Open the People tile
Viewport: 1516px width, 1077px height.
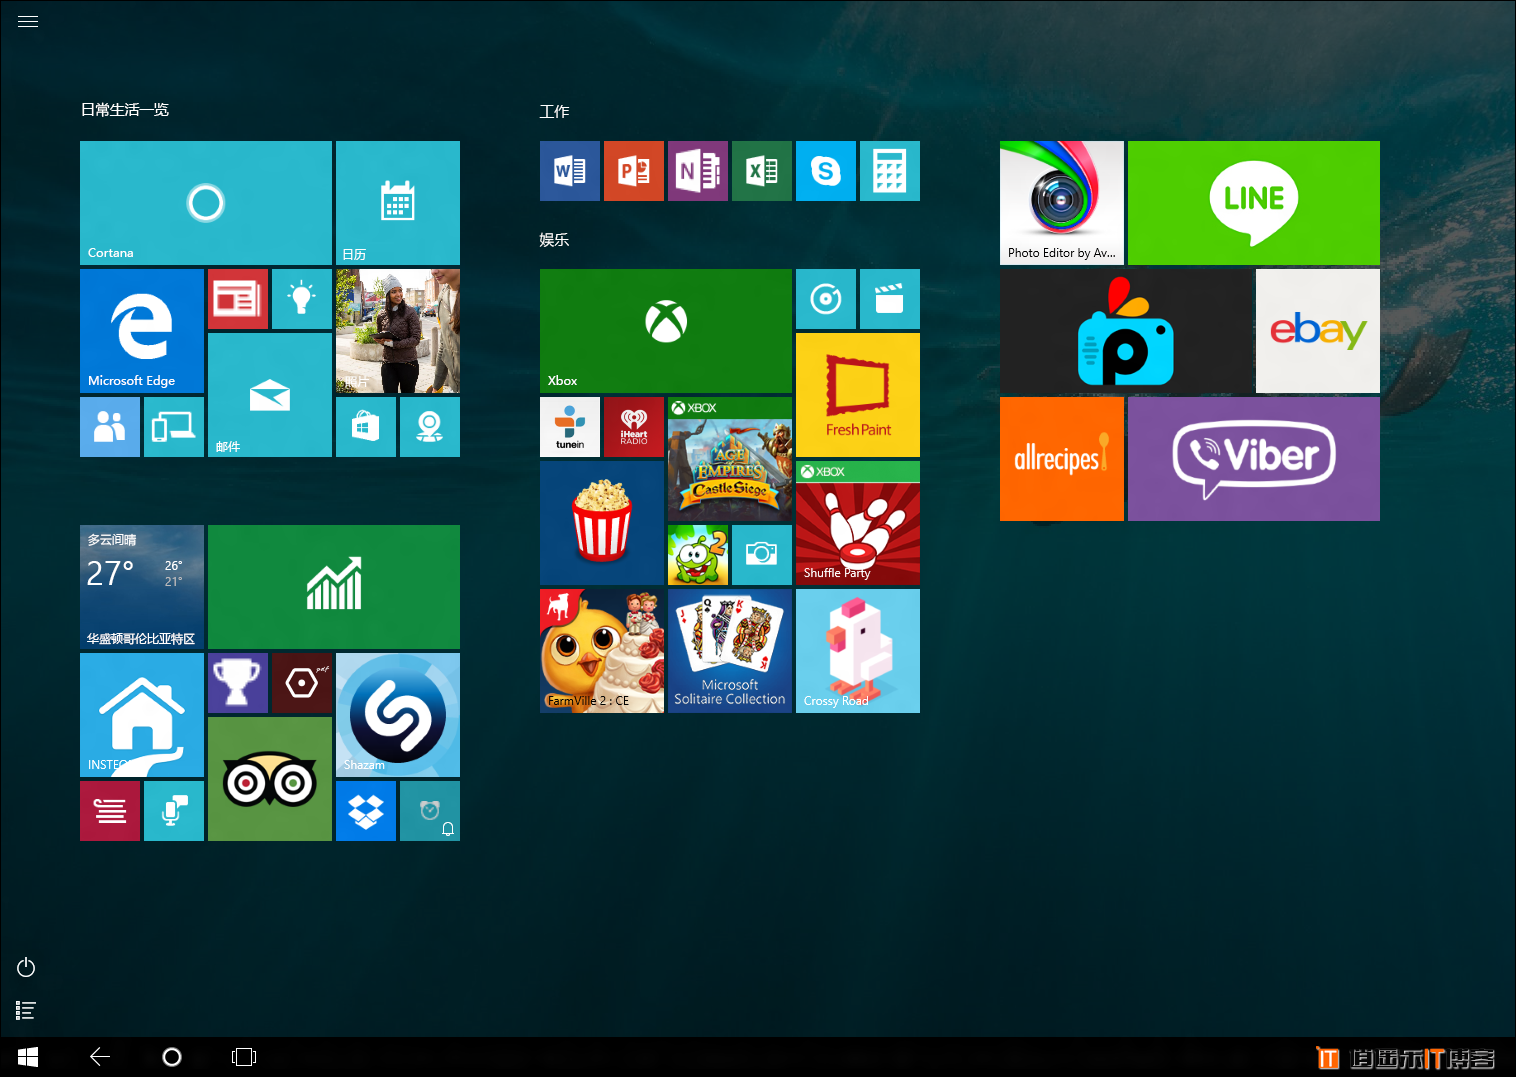(x=110, y=427)
